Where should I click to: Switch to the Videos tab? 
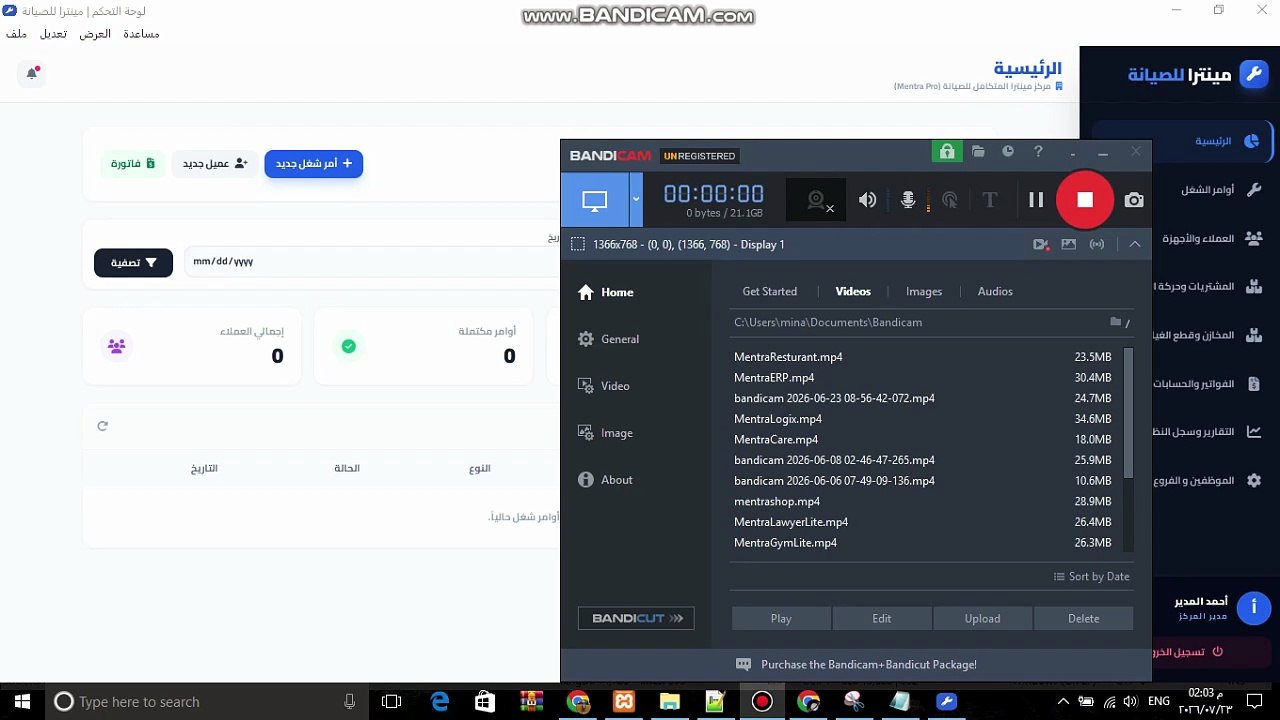853,292
